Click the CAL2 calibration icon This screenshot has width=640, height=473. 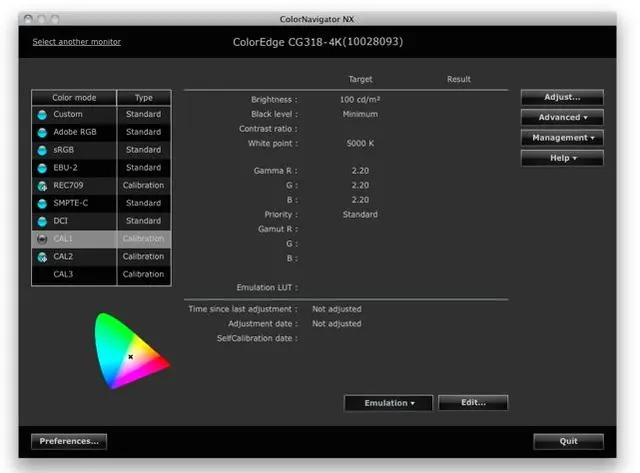tap(42, 257)
